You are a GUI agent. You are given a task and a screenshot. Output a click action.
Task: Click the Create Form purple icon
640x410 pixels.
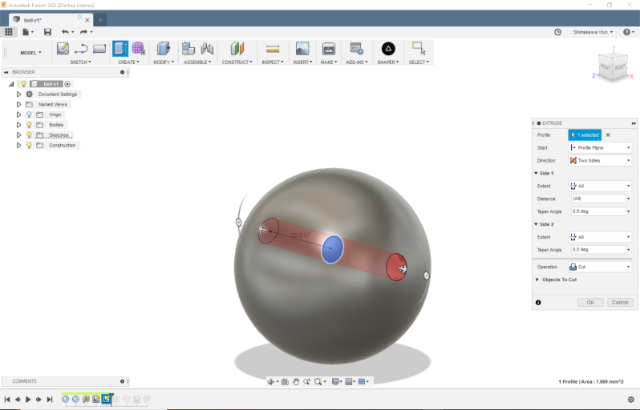tap(138, 49)
